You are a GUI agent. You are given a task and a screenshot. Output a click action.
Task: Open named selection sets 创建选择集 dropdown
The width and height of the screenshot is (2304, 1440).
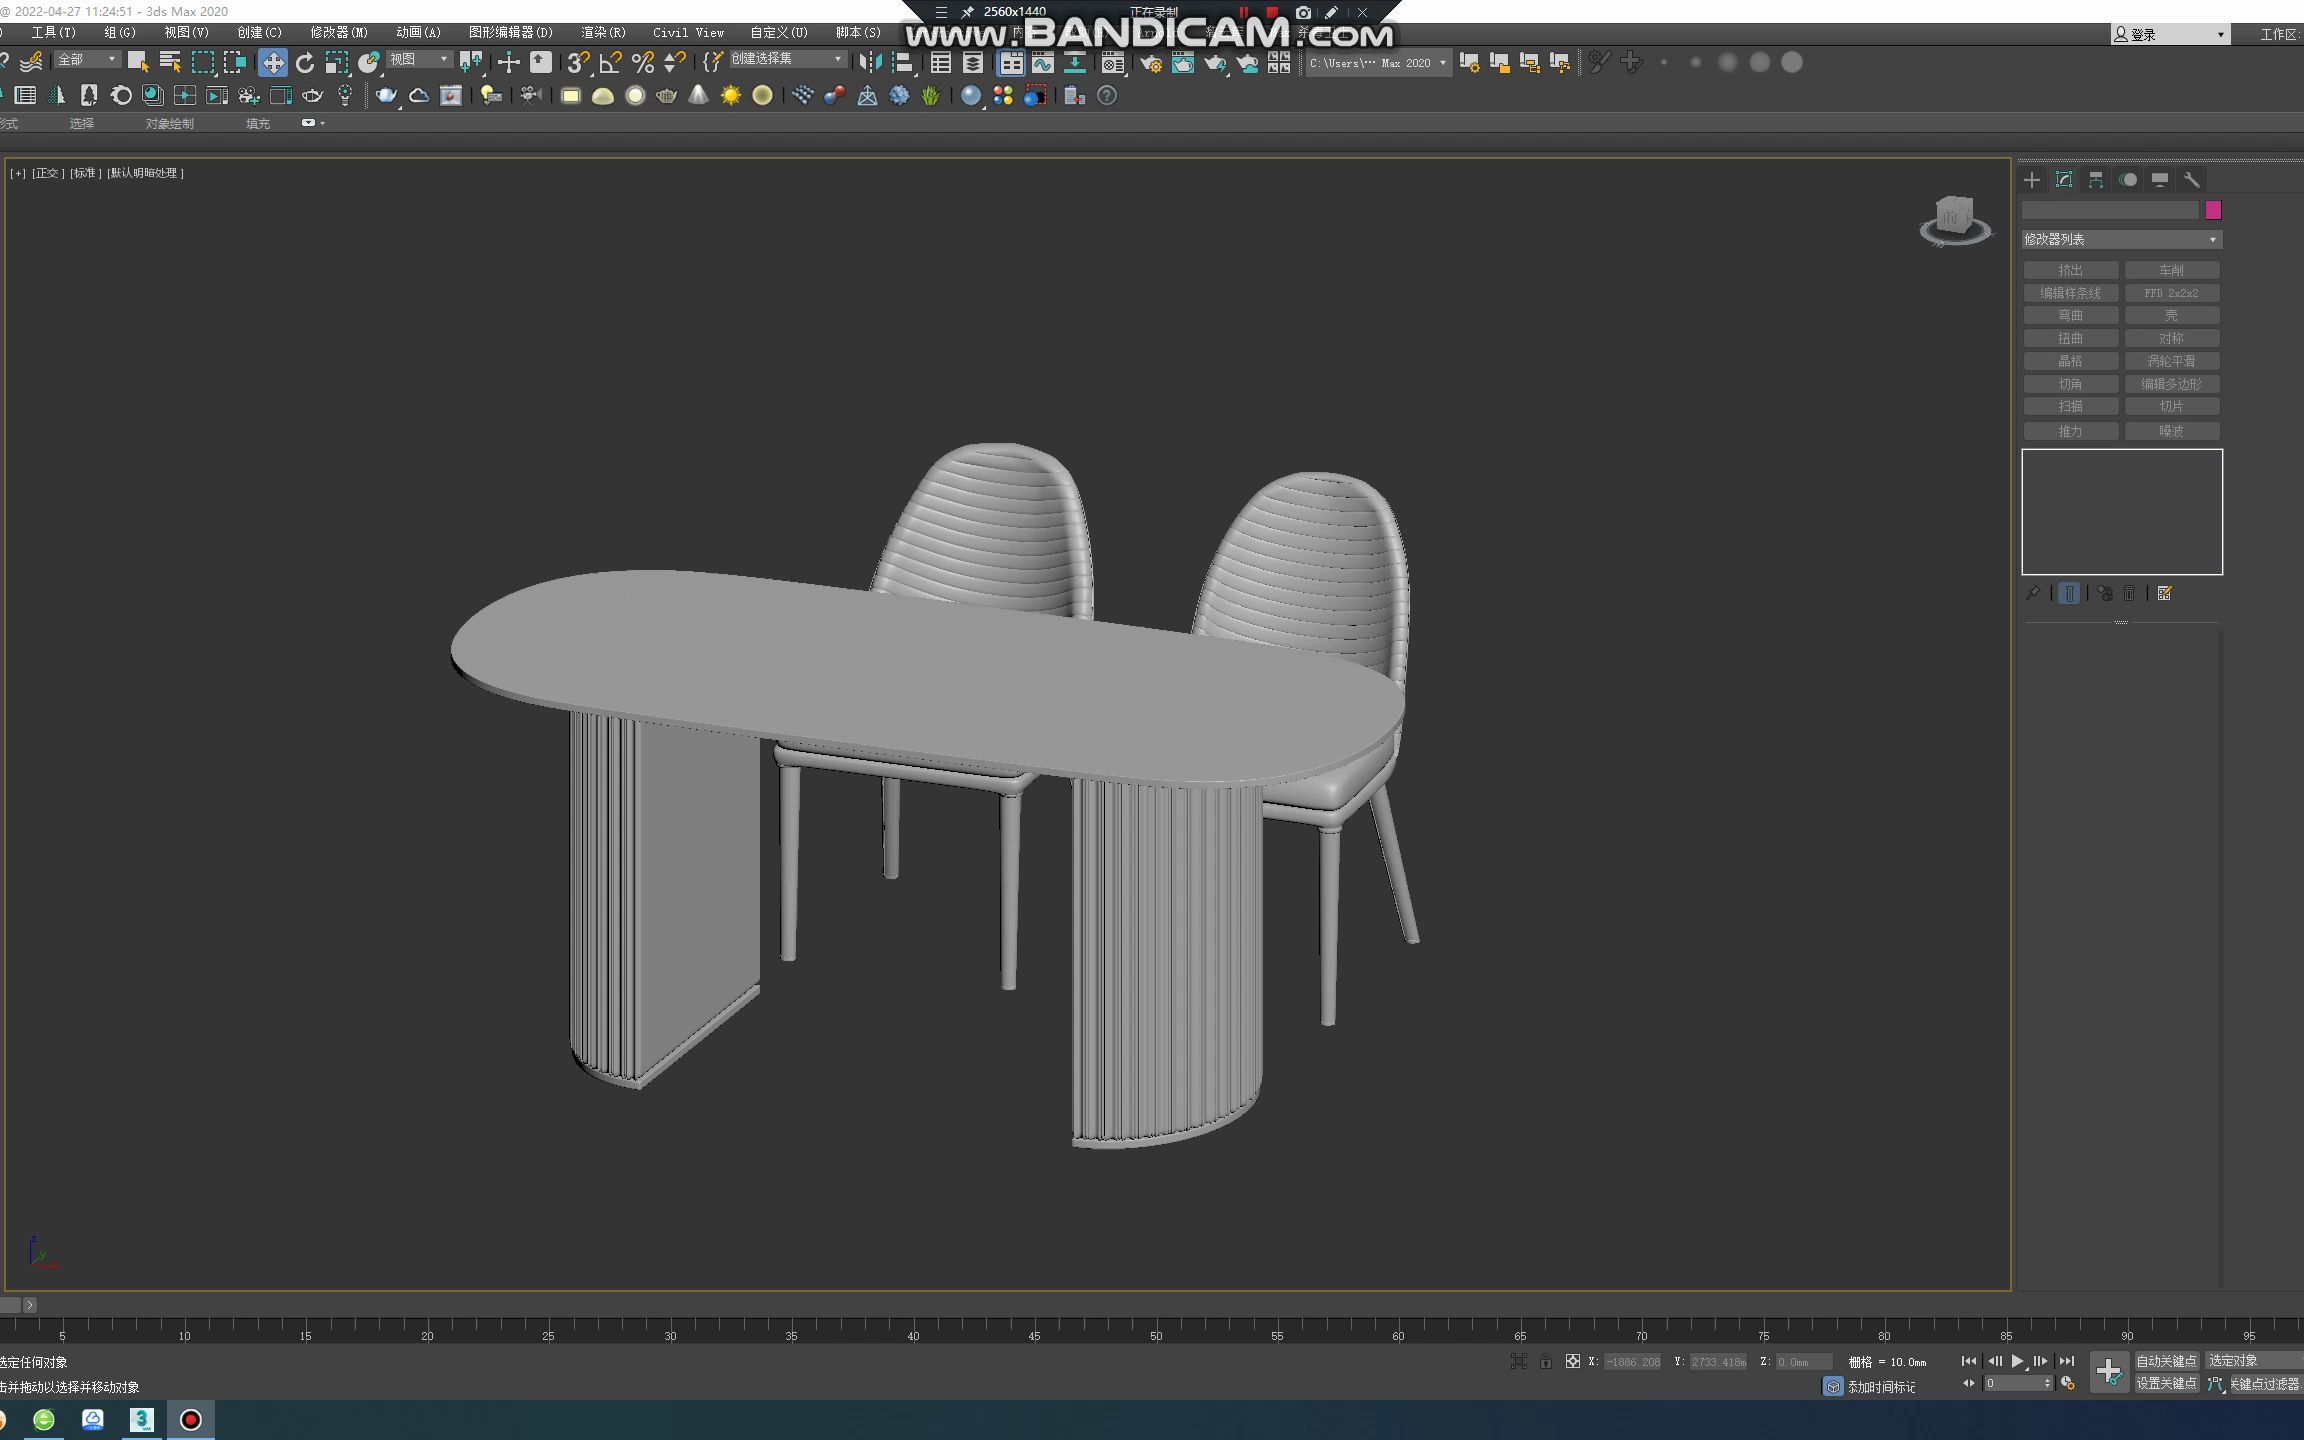(787, 59)
